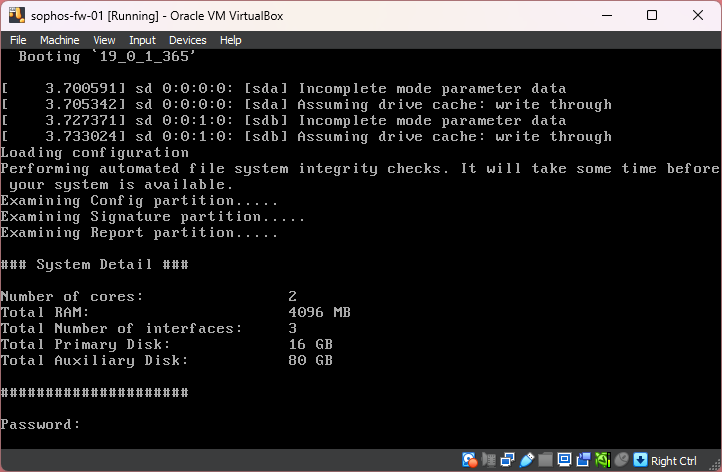This screenshot has height=472, width=722.
Task: Open the Input menu
Action: pyautogui.click(x=142, y=41)
